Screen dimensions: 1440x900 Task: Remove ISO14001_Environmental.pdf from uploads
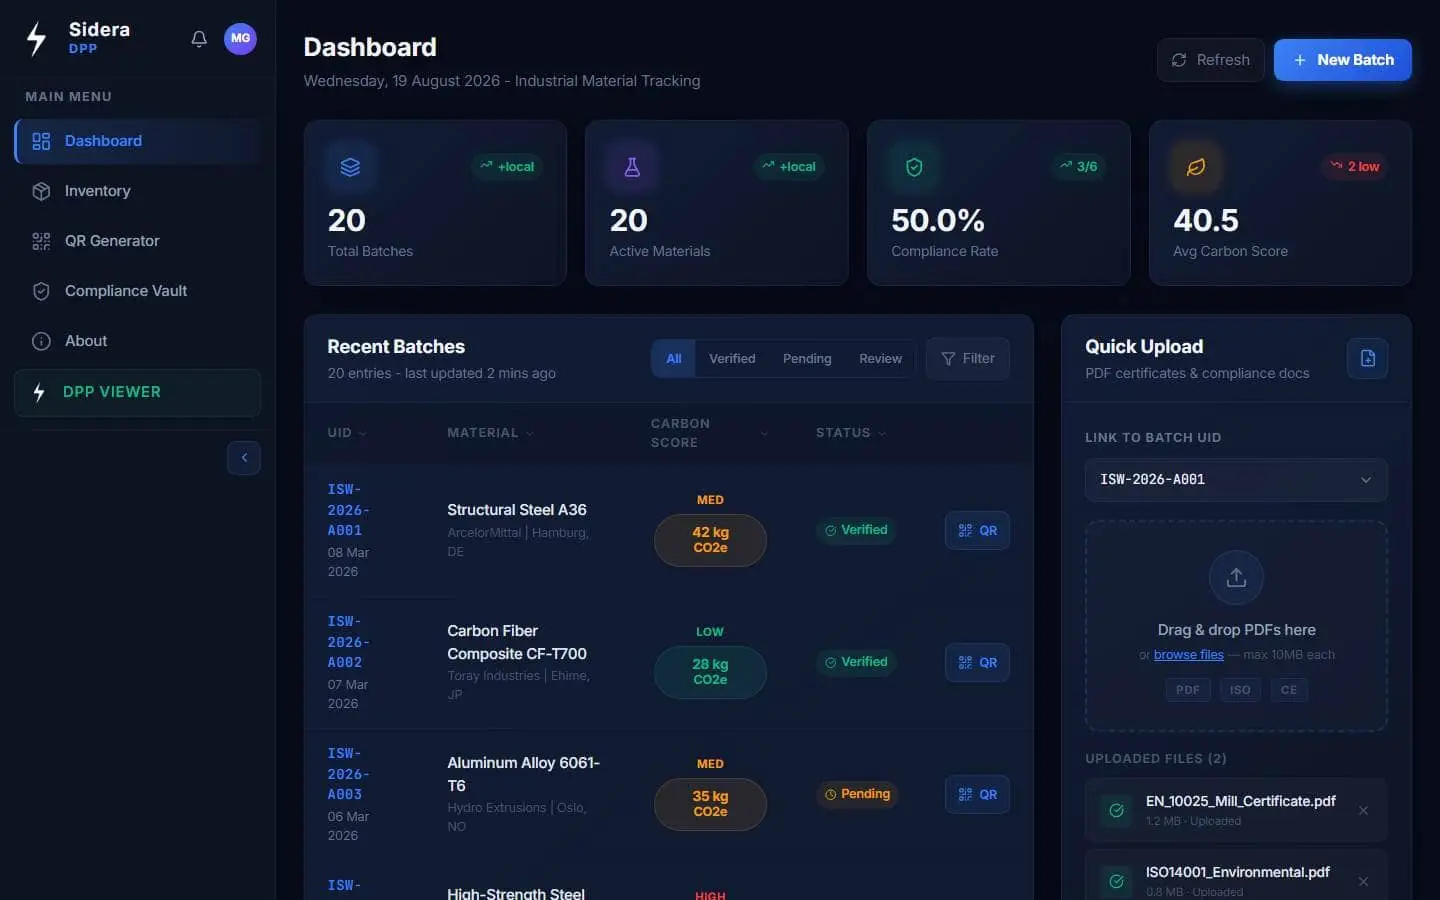tap(1363, 882)
